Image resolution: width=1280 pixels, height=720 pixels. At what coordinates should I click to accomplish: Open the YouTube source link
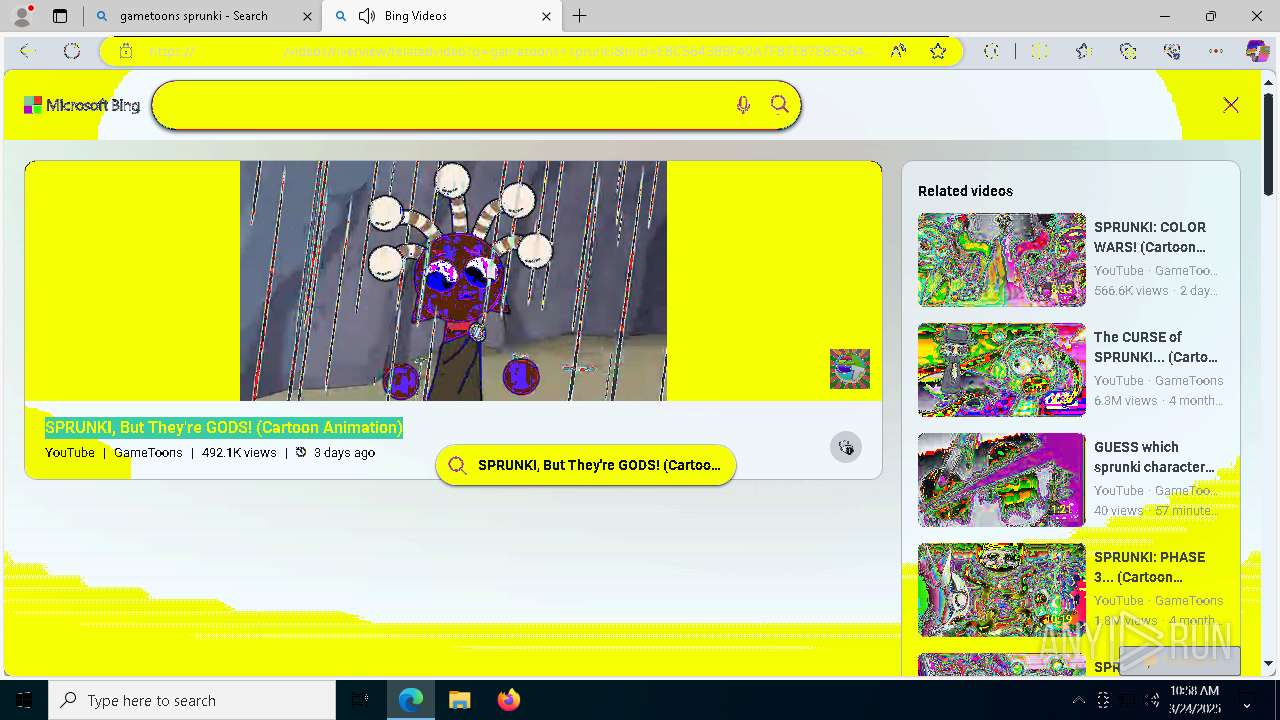point(70,453)
